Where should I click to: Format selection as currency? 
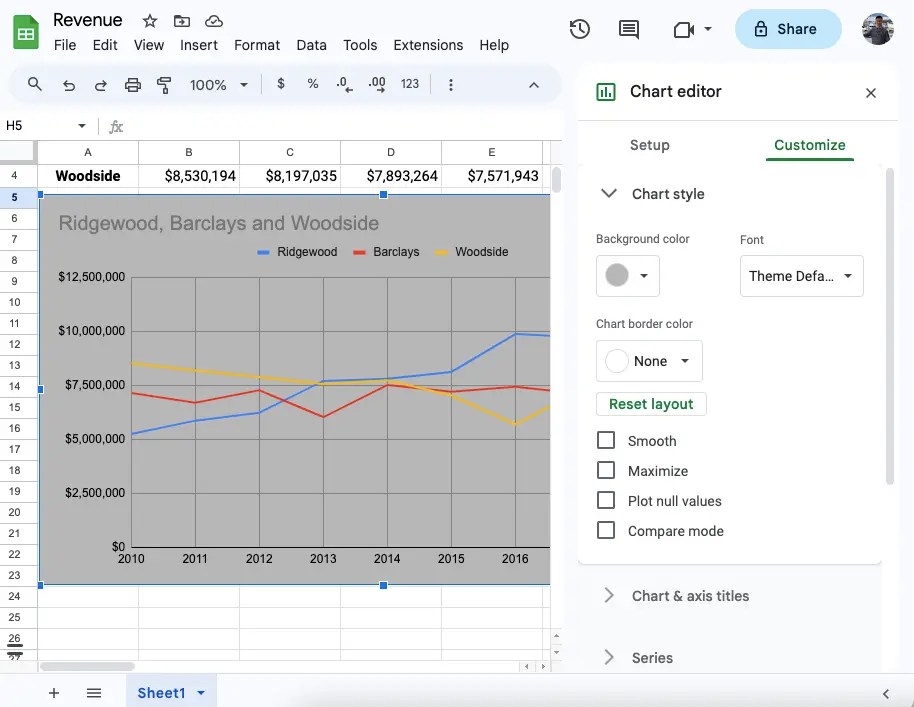(280, 84)
